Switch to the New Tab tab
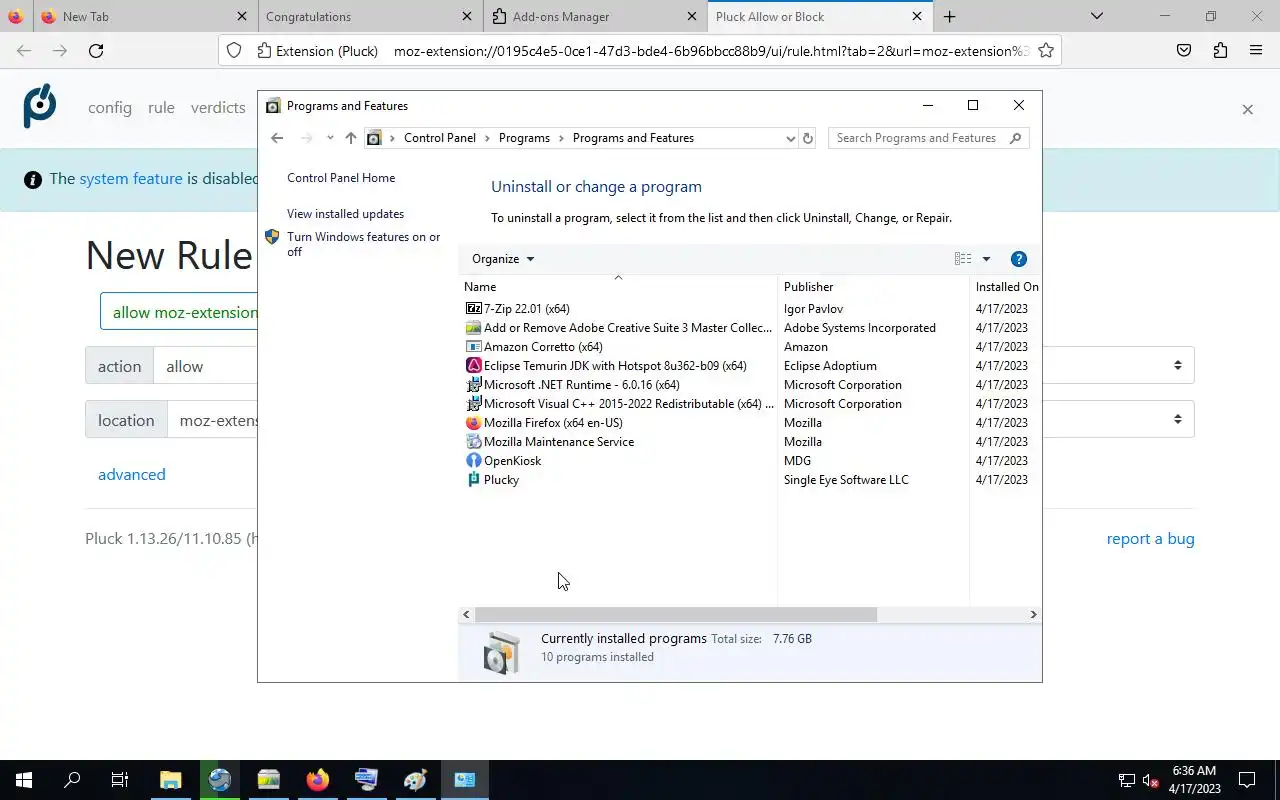 144,17
